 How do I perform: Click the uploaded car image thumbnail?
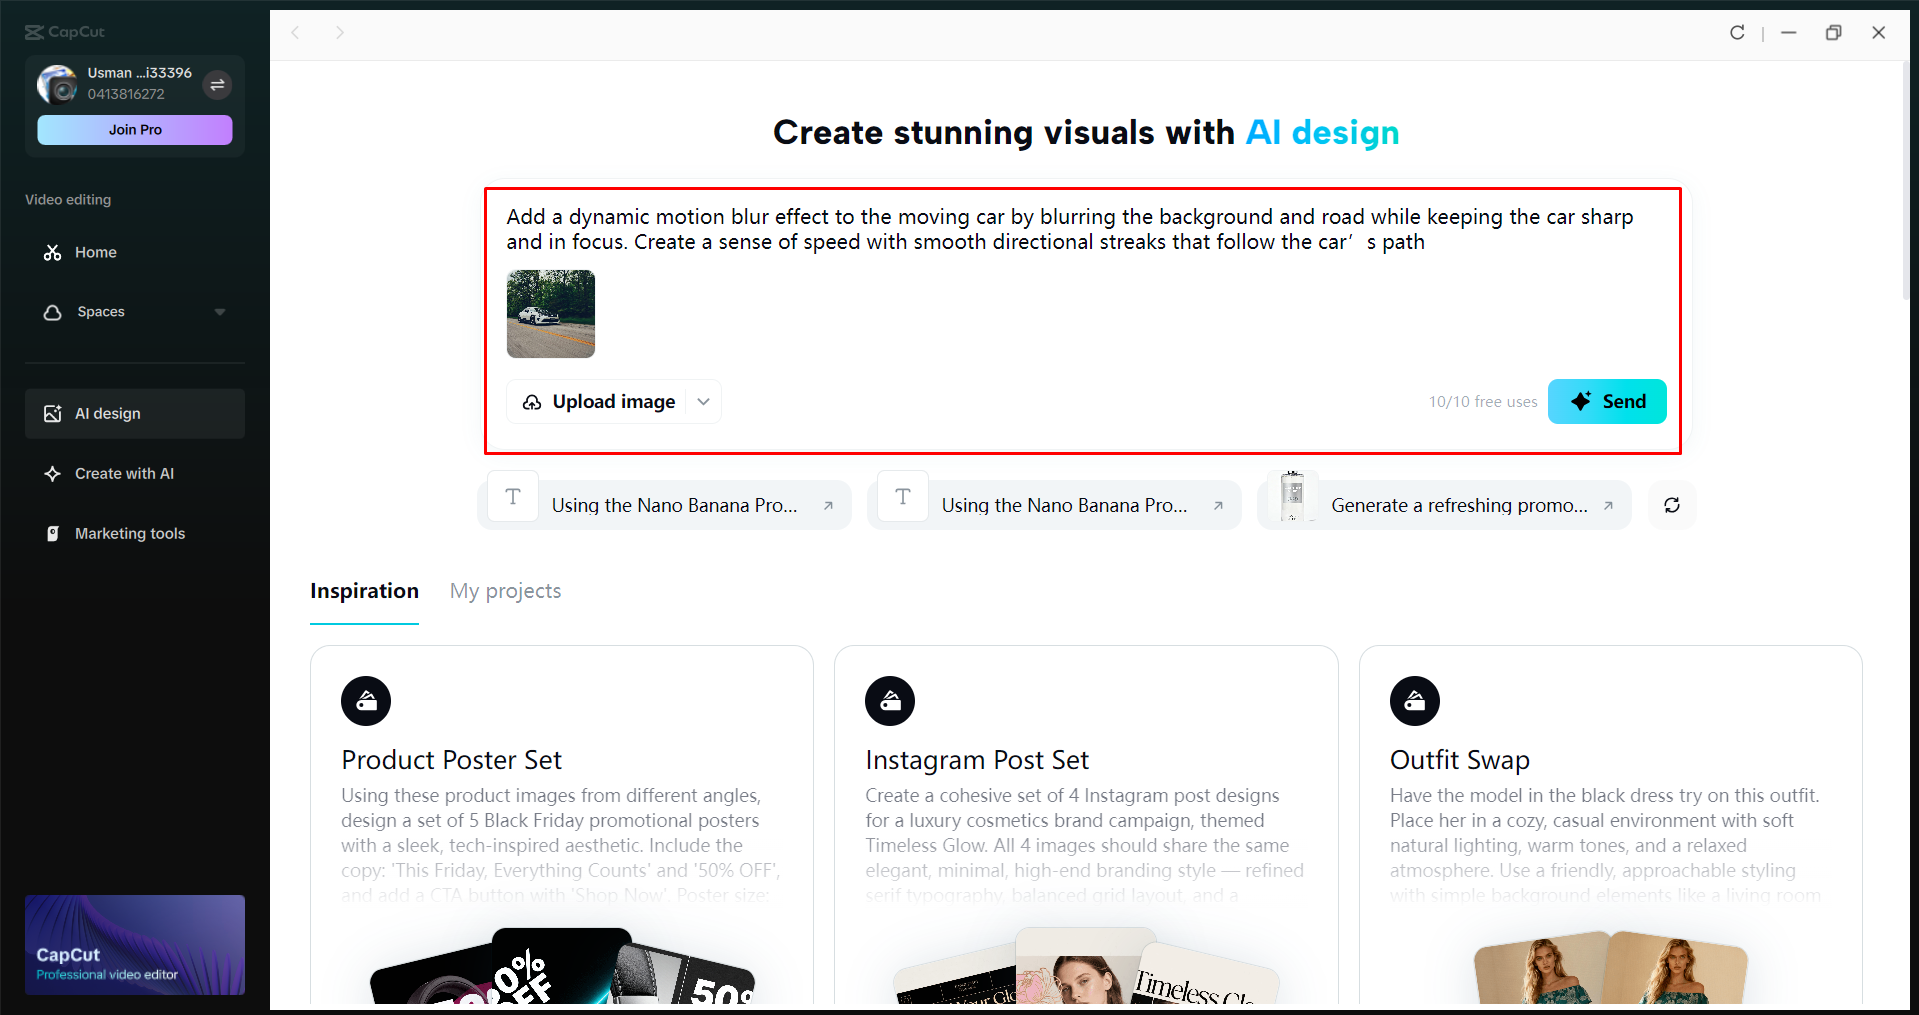pyautogui.click(x=550, y=313)
